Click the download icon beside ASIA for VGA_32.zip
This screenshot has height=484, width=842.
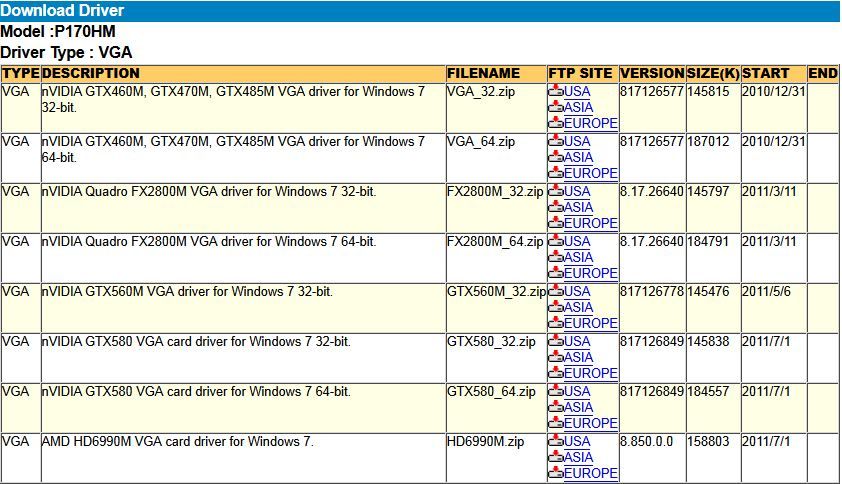click(x=555, y=107)
